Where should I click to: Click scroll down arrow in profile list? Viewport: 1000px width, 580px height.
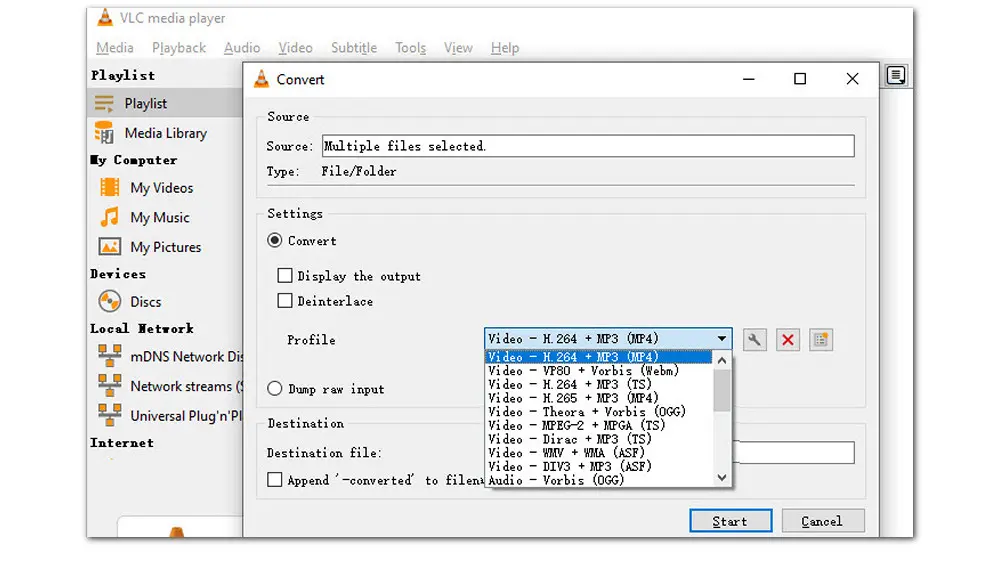pyautogui.click(x=722, y=477)
